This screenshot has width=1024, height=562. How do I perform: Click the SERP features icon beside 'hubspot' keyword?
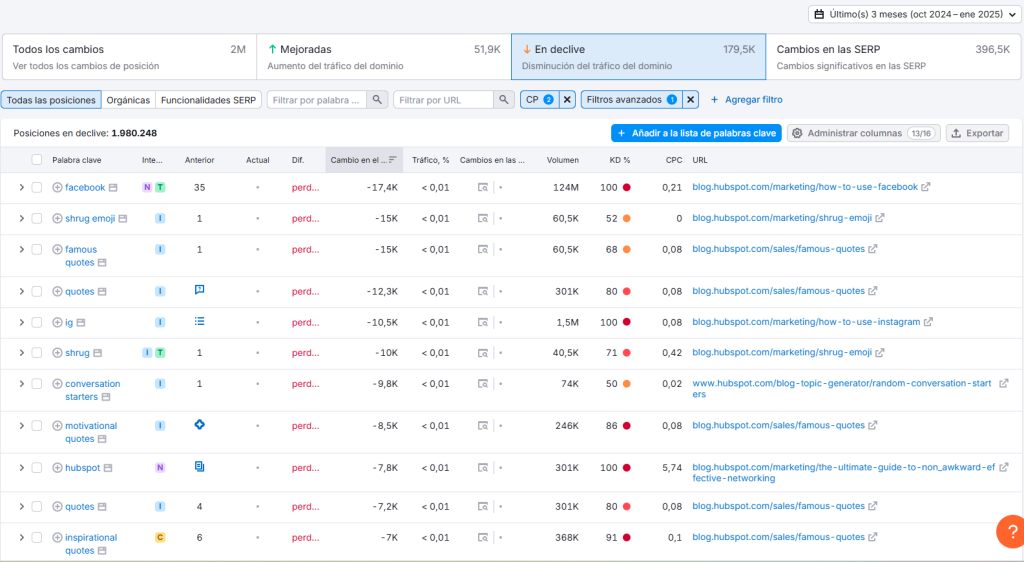coord(108,468)
